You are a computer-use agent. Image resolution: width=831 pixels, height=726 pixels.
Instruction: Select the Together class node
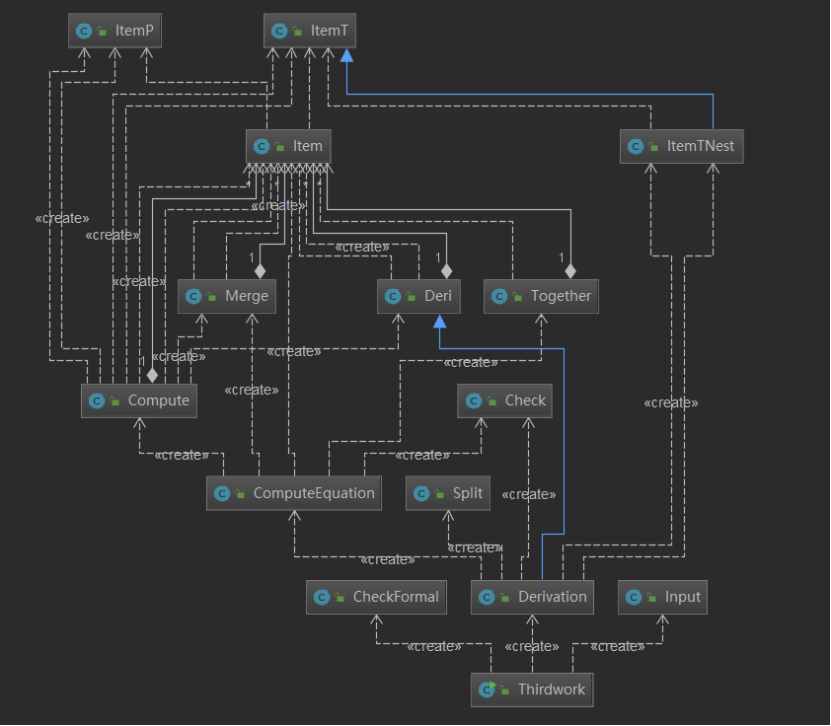(541, 296)
